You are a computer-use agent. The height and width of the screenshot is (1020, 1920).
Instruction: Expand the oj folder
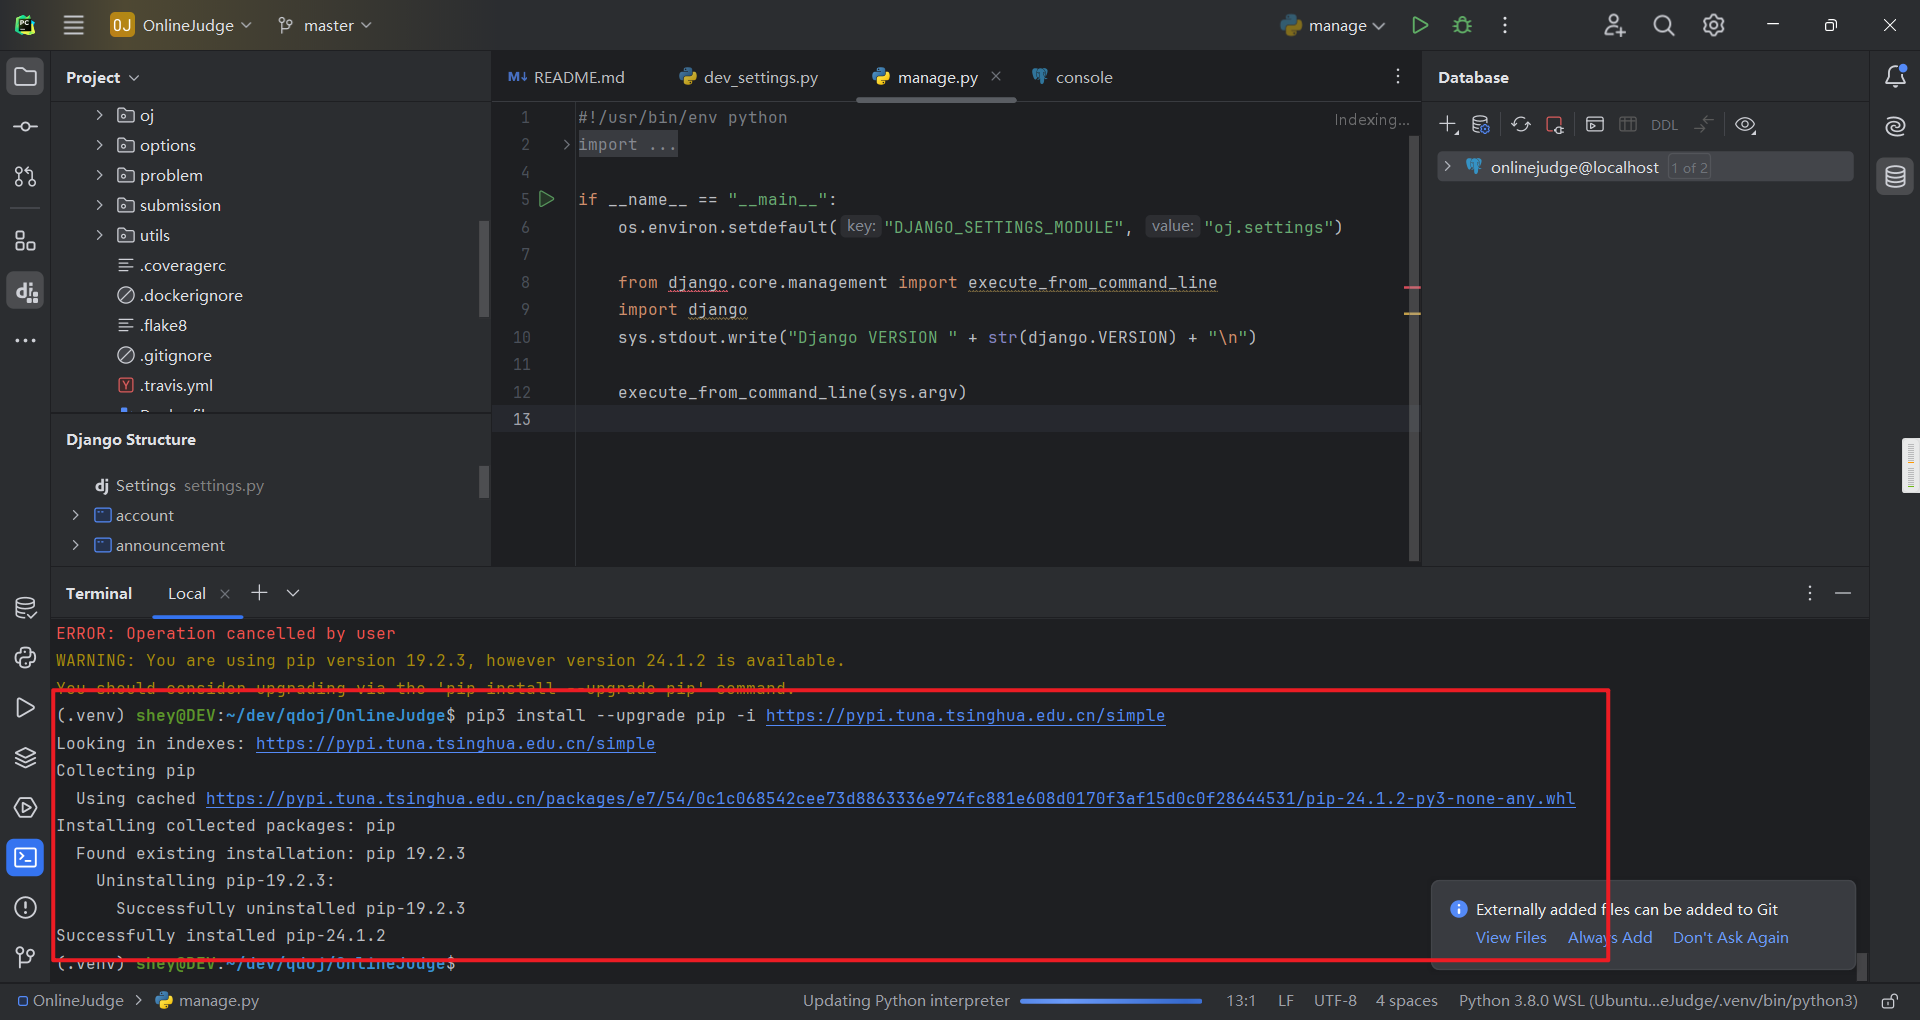coord(99,115)
